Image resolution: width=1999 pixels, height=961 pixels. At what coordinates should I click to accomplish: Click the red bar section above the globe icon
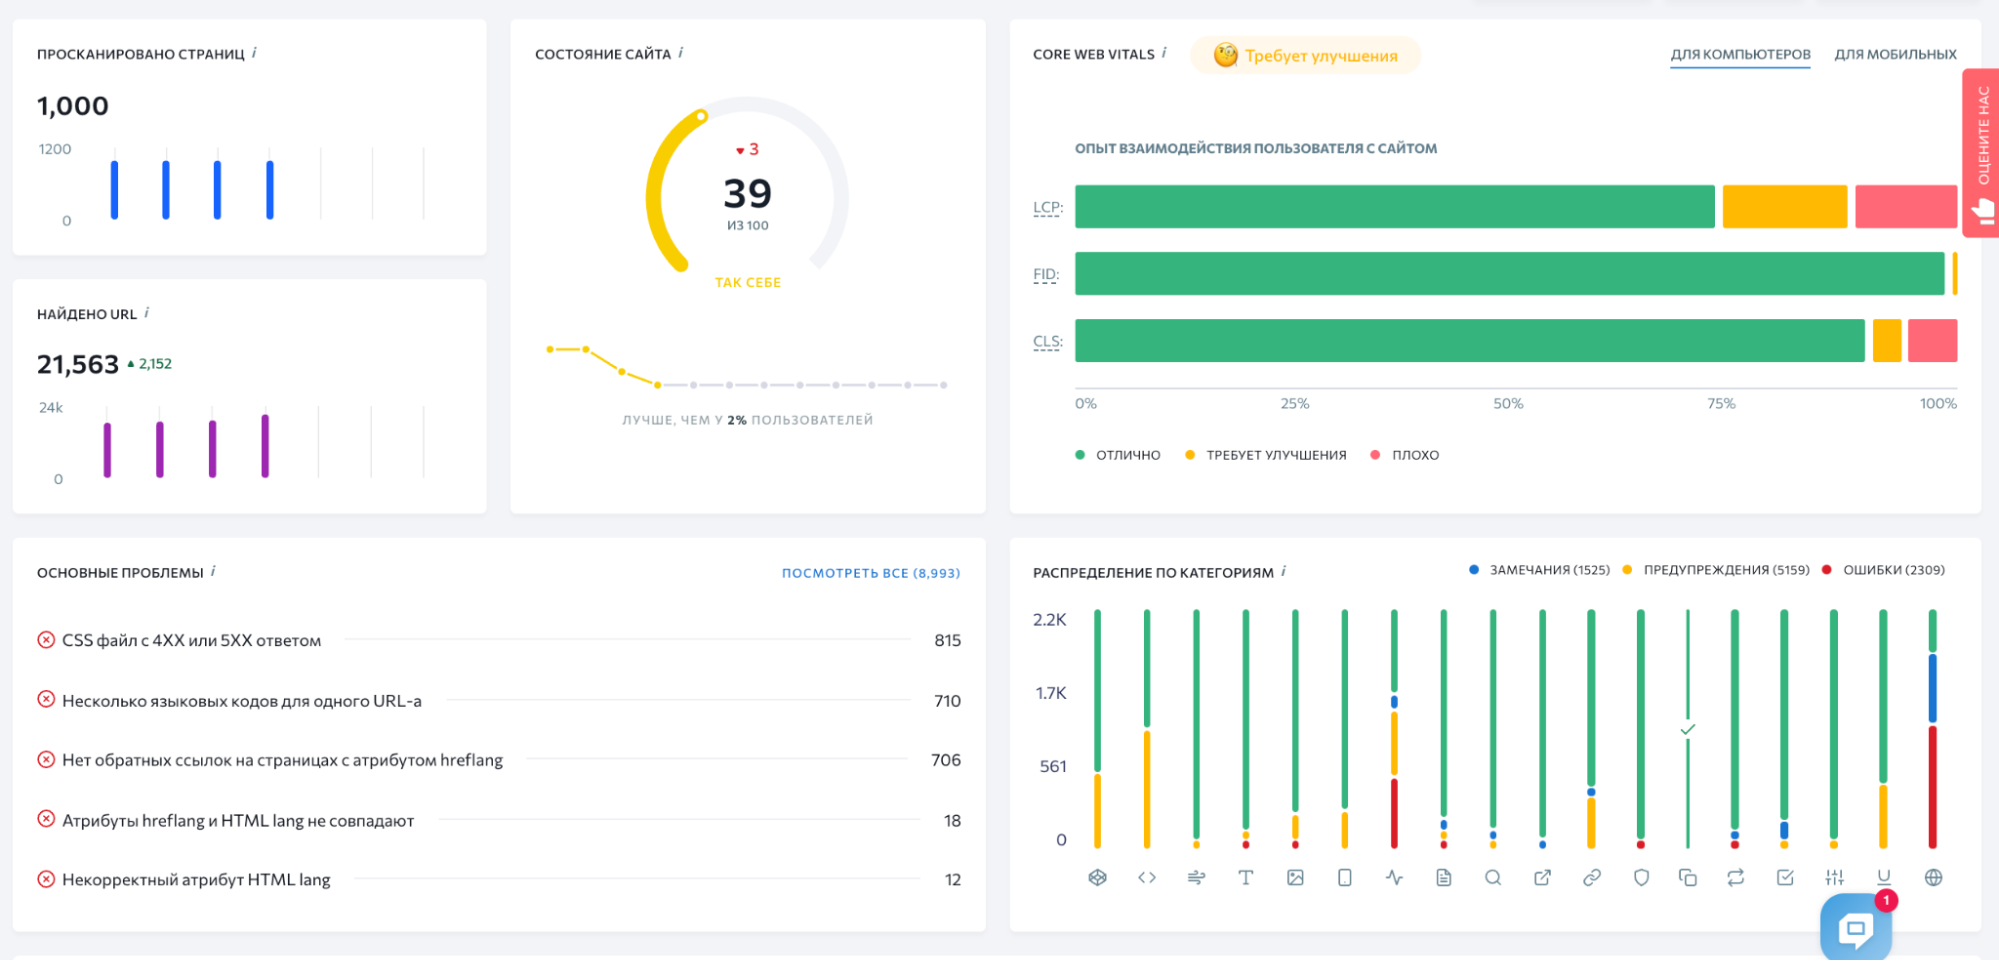click(x=1933, y=787)
